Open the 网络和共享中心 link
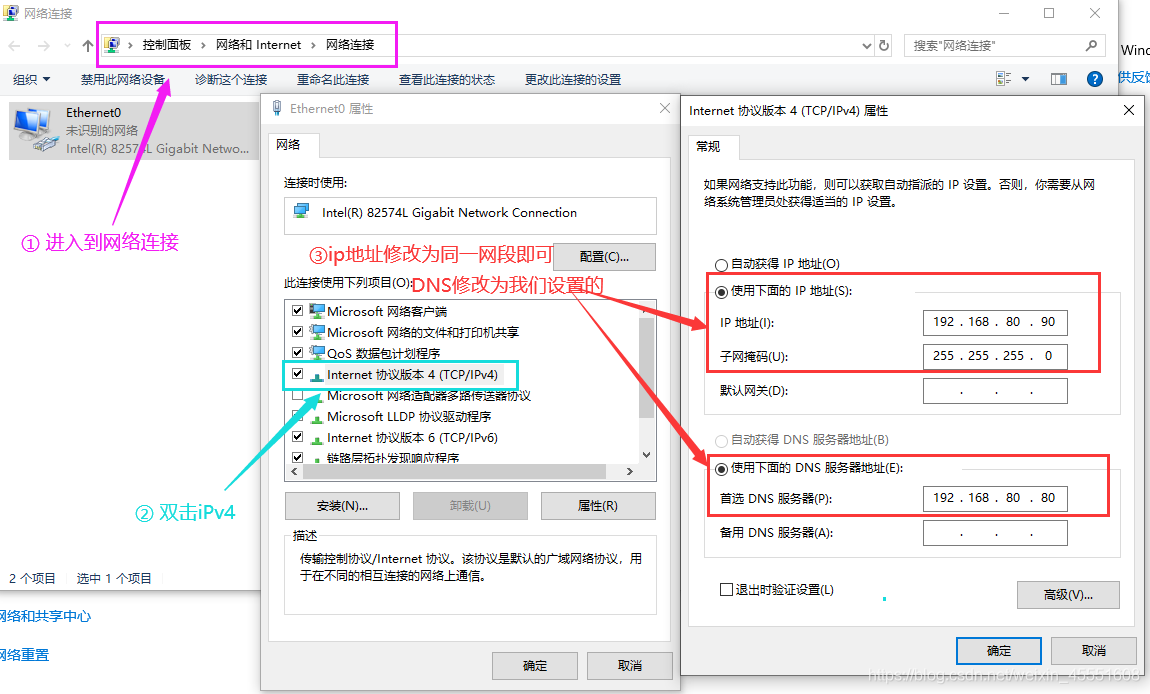This screenshot has height=694, width=1150. 45,616
